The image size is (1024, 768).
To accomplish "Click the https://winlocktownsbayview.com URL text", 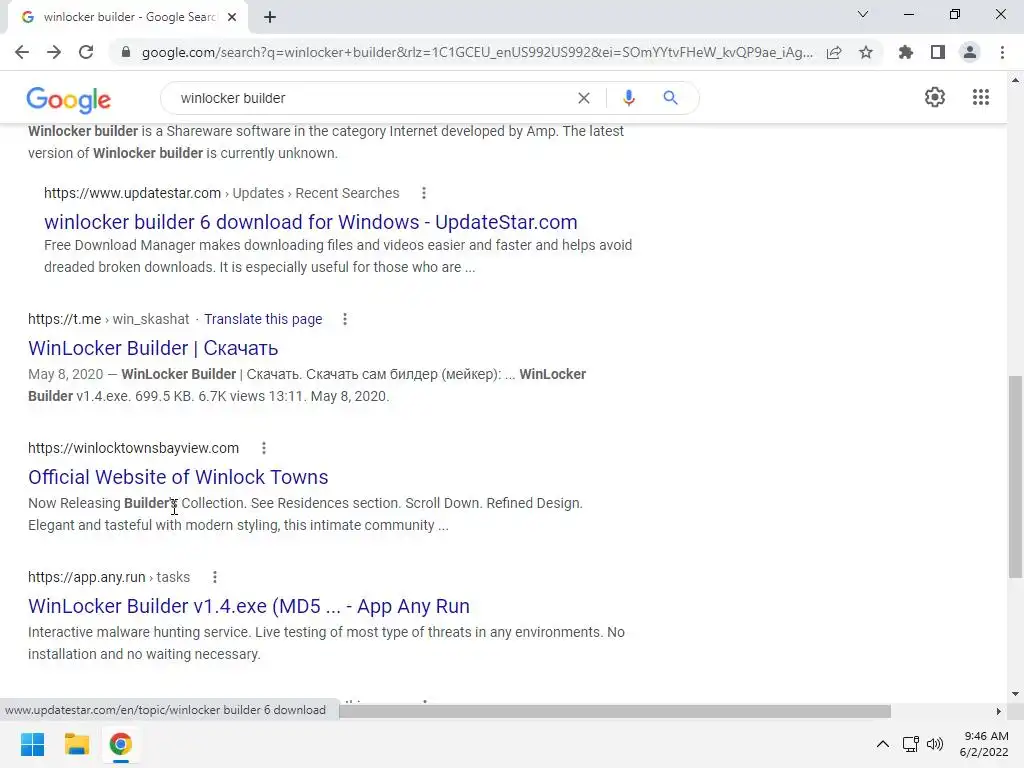I will click(133, 448).
